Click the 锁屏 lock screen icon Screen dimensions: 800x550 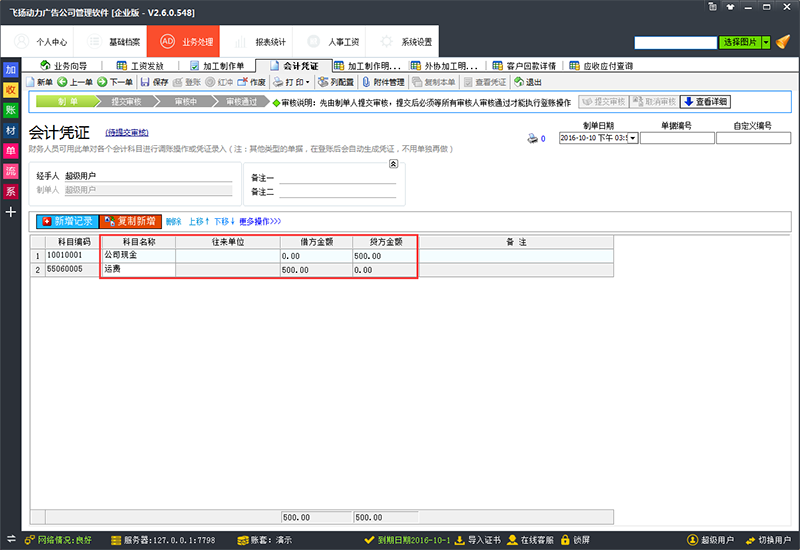(x=566, y=540)
